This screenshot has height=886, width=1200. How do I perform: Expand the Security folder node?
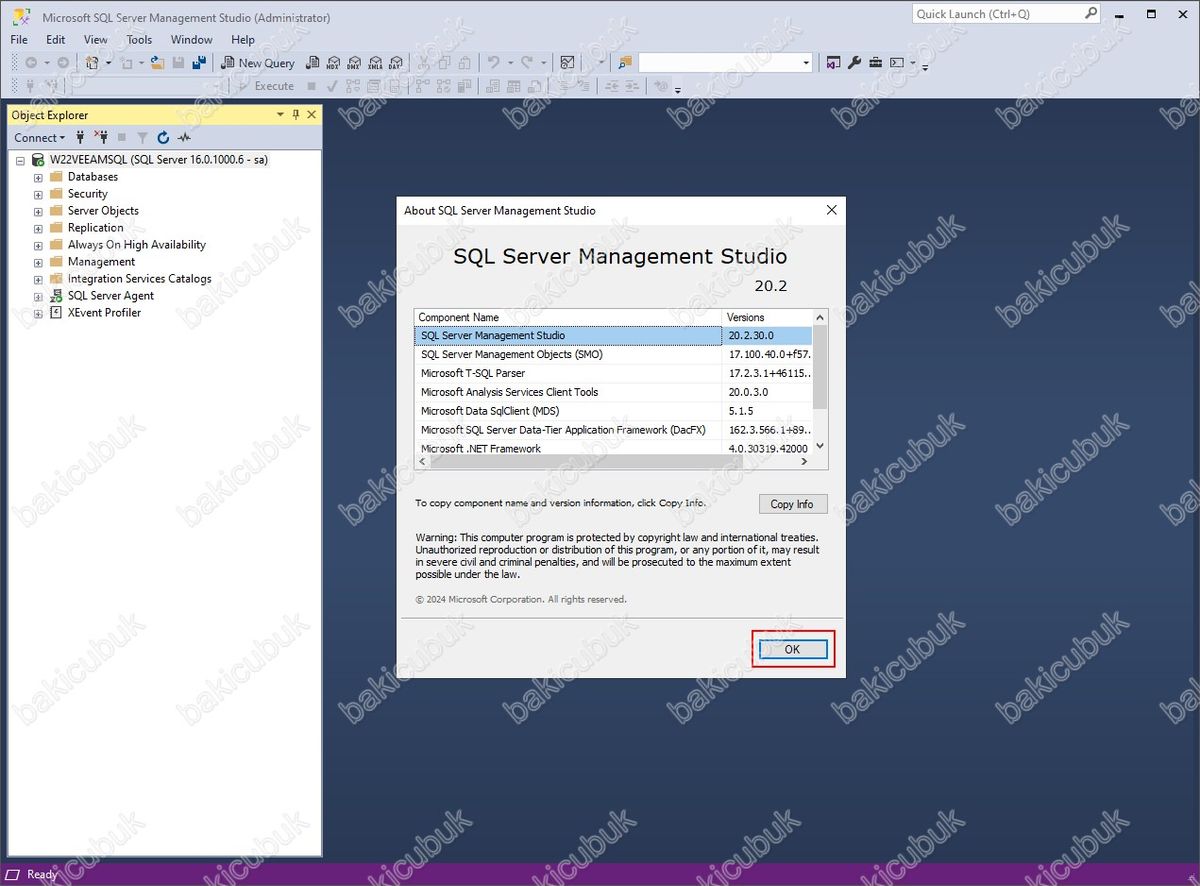[38, 194]
